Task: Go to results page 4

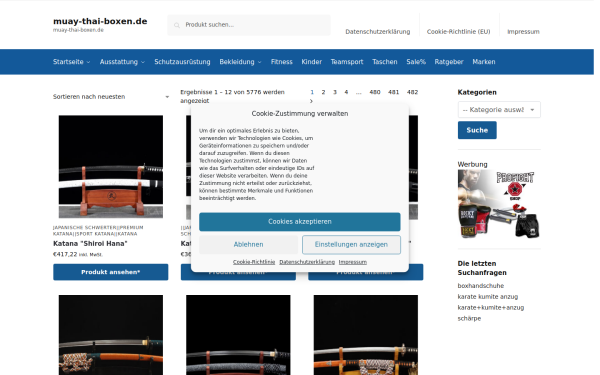Action: 346,92
